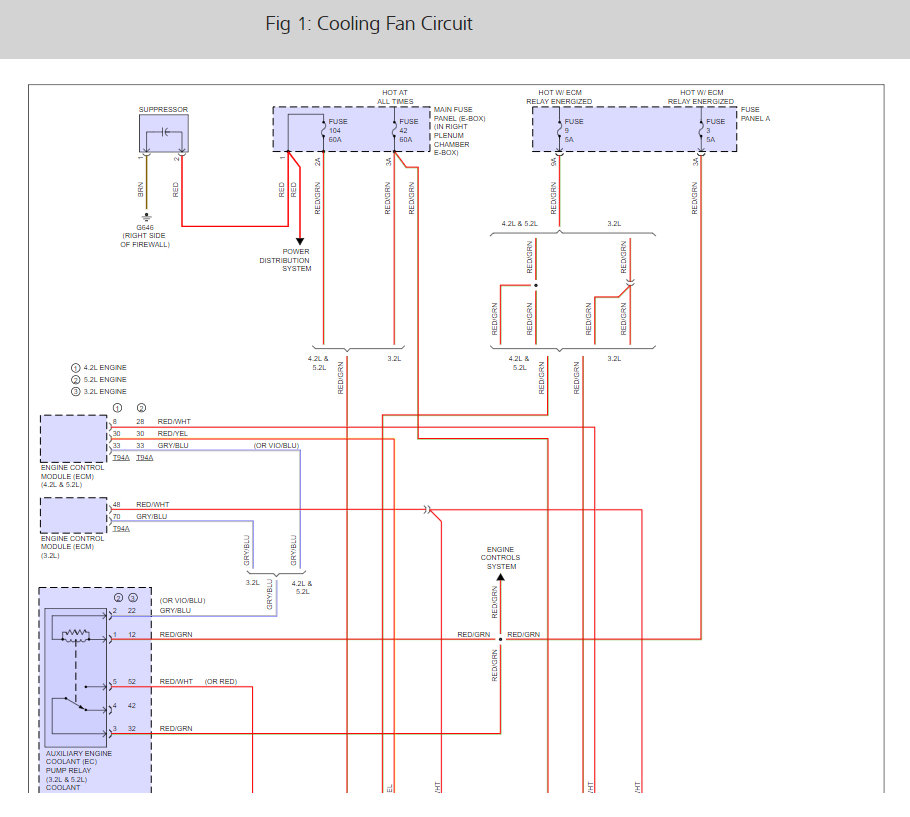Click RED/GRN label at relay pin 32
The image size is (910, 817).
pos(176,729)
